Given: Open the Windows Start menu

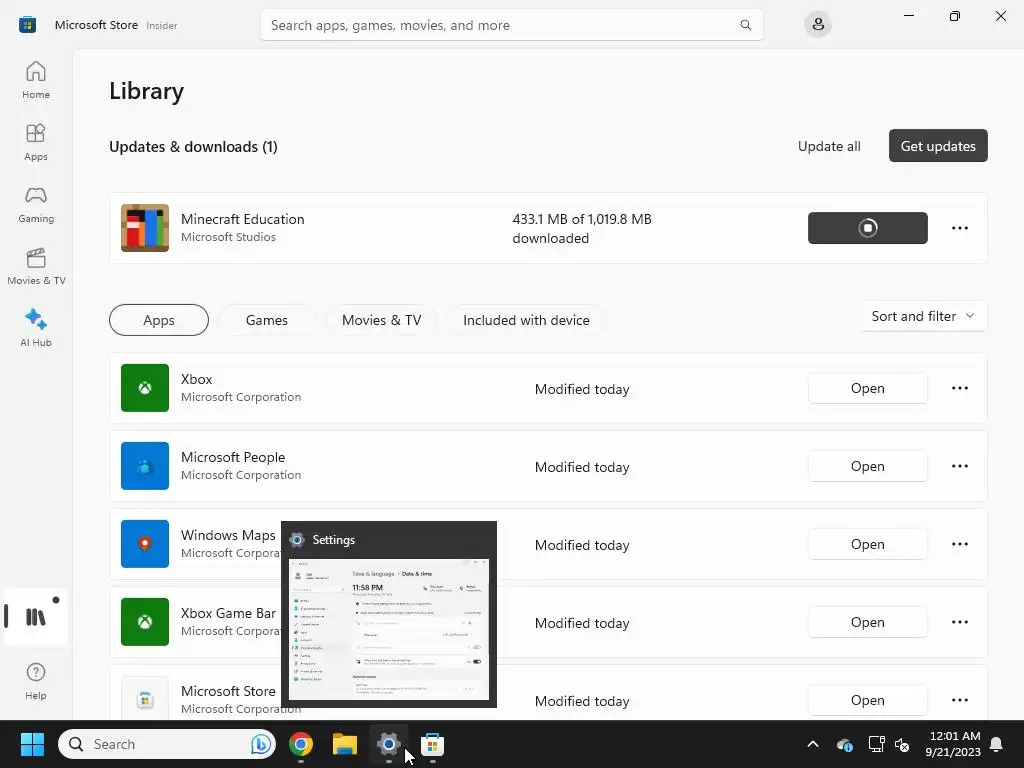Looking at the screenshot, I should click(x=32, y=744).
